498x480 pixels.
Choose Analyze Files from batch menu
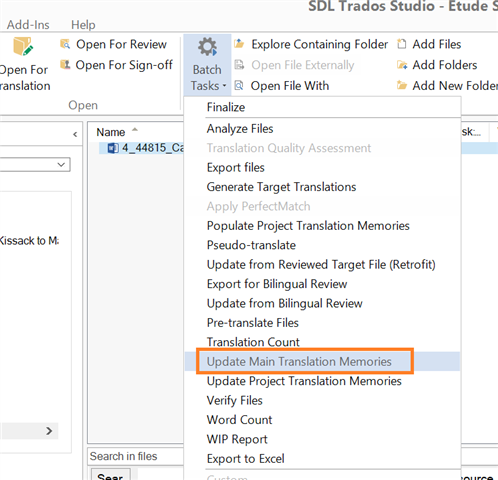[x=240, y=129]
